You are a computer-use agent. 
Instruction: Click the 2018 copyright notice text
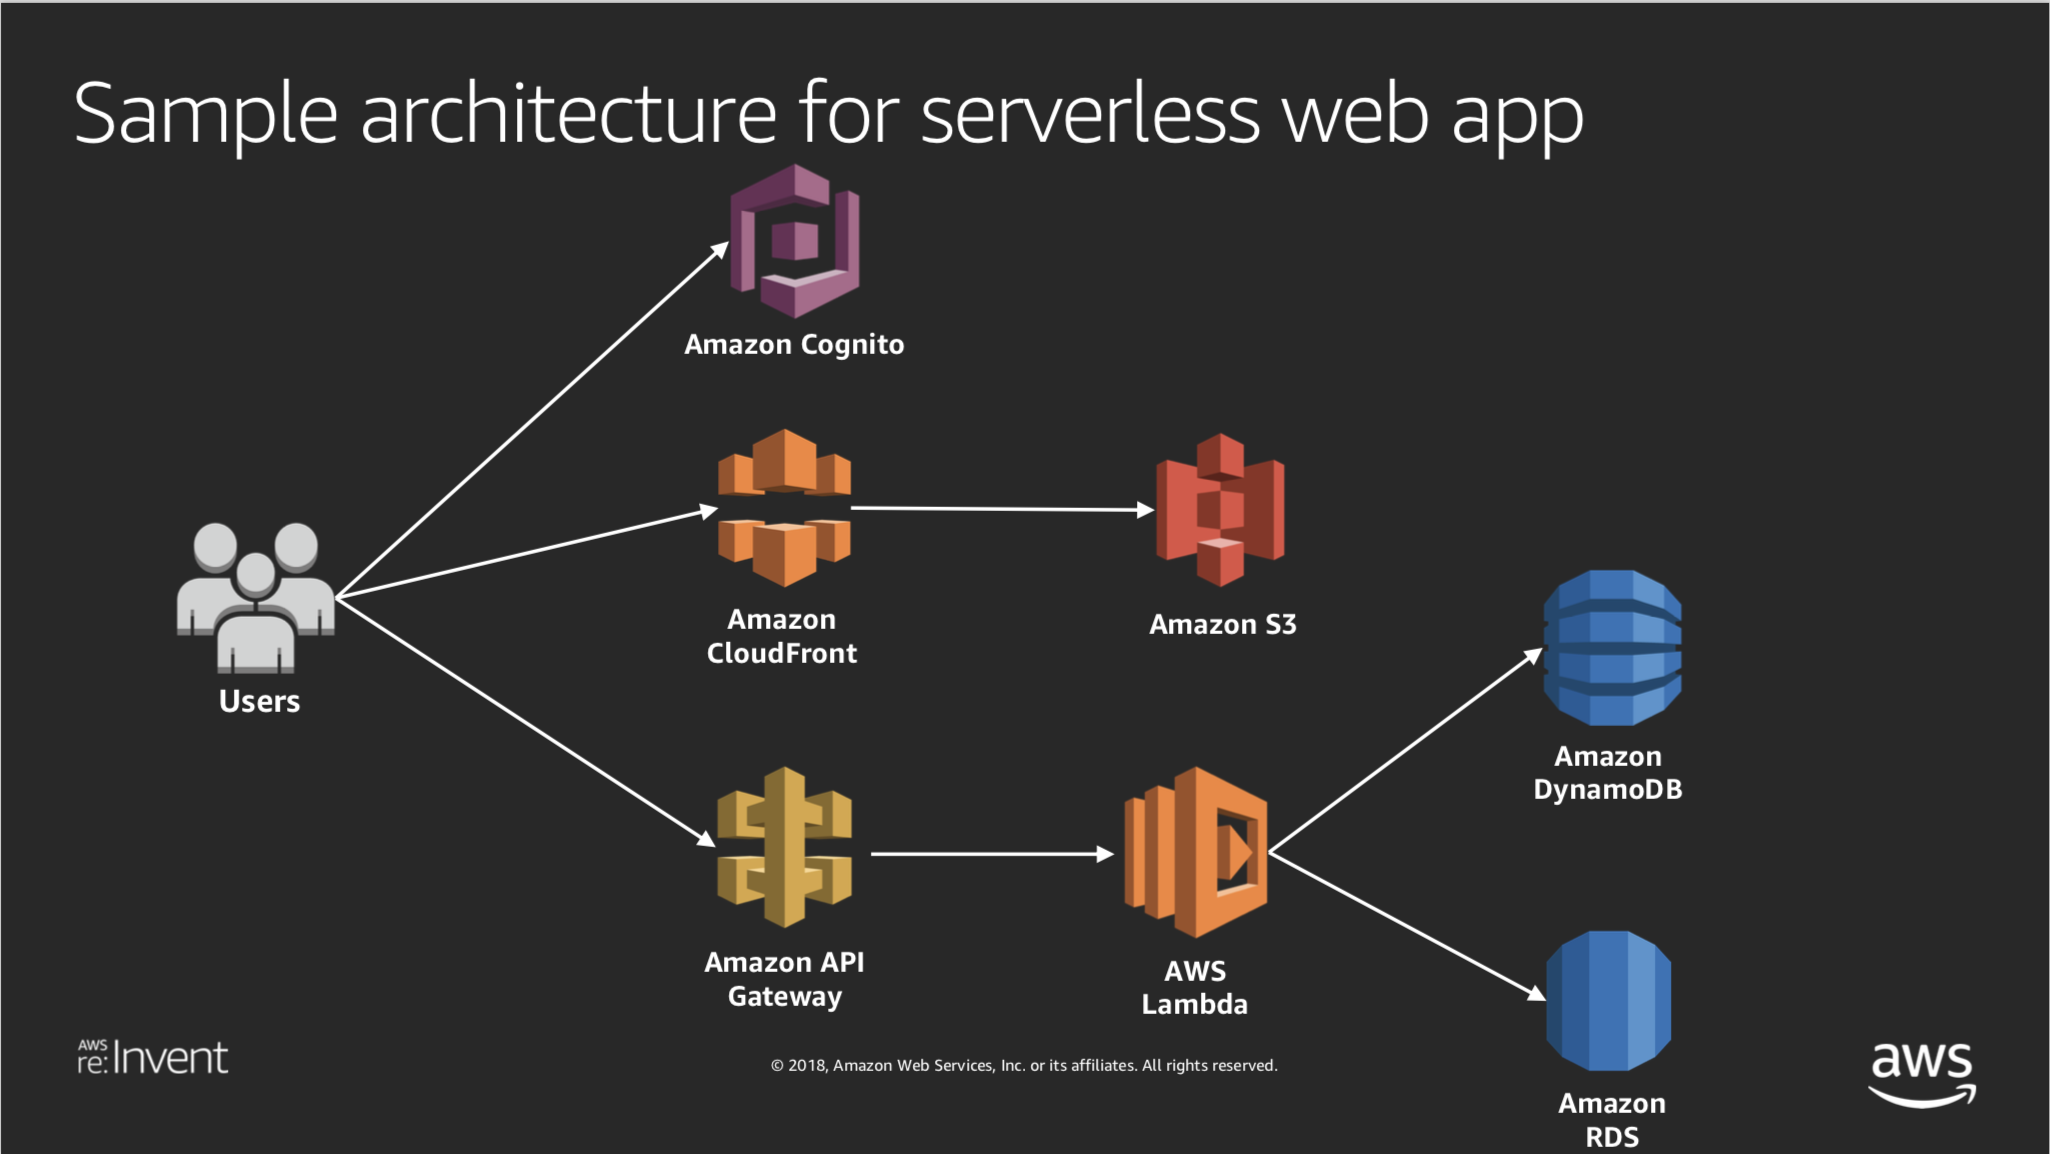click(1024, 1066)
